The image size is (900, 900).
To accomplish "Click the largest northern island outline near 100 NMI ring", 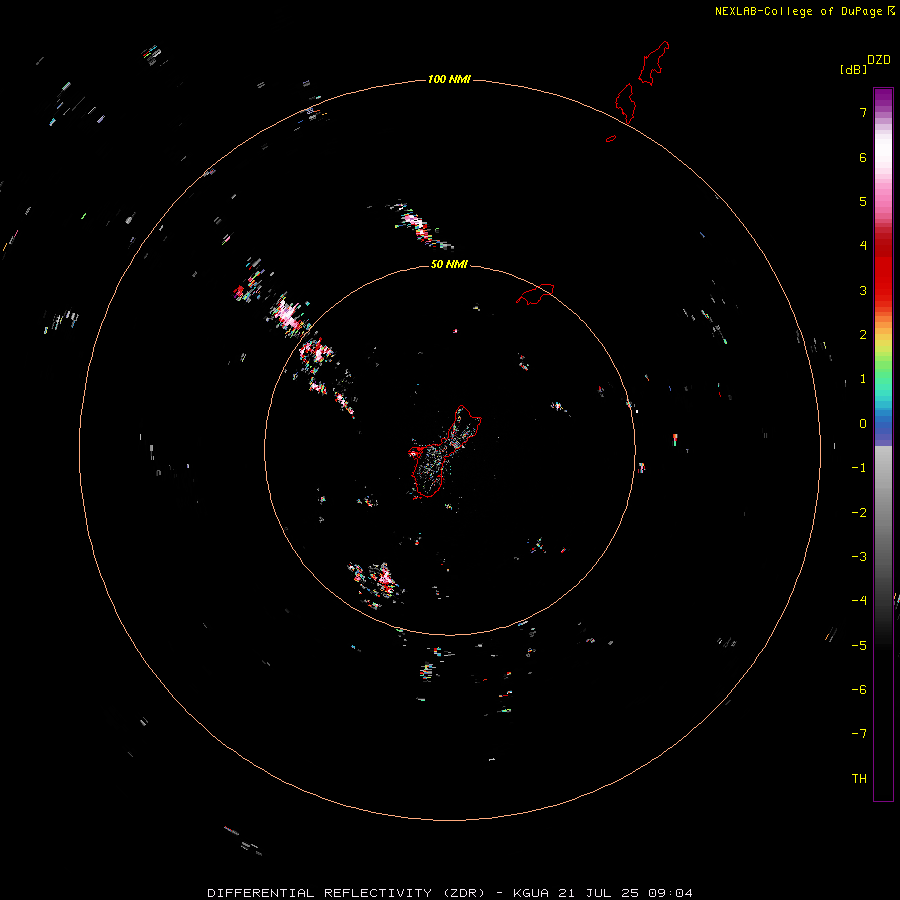I will coord(654,63).
